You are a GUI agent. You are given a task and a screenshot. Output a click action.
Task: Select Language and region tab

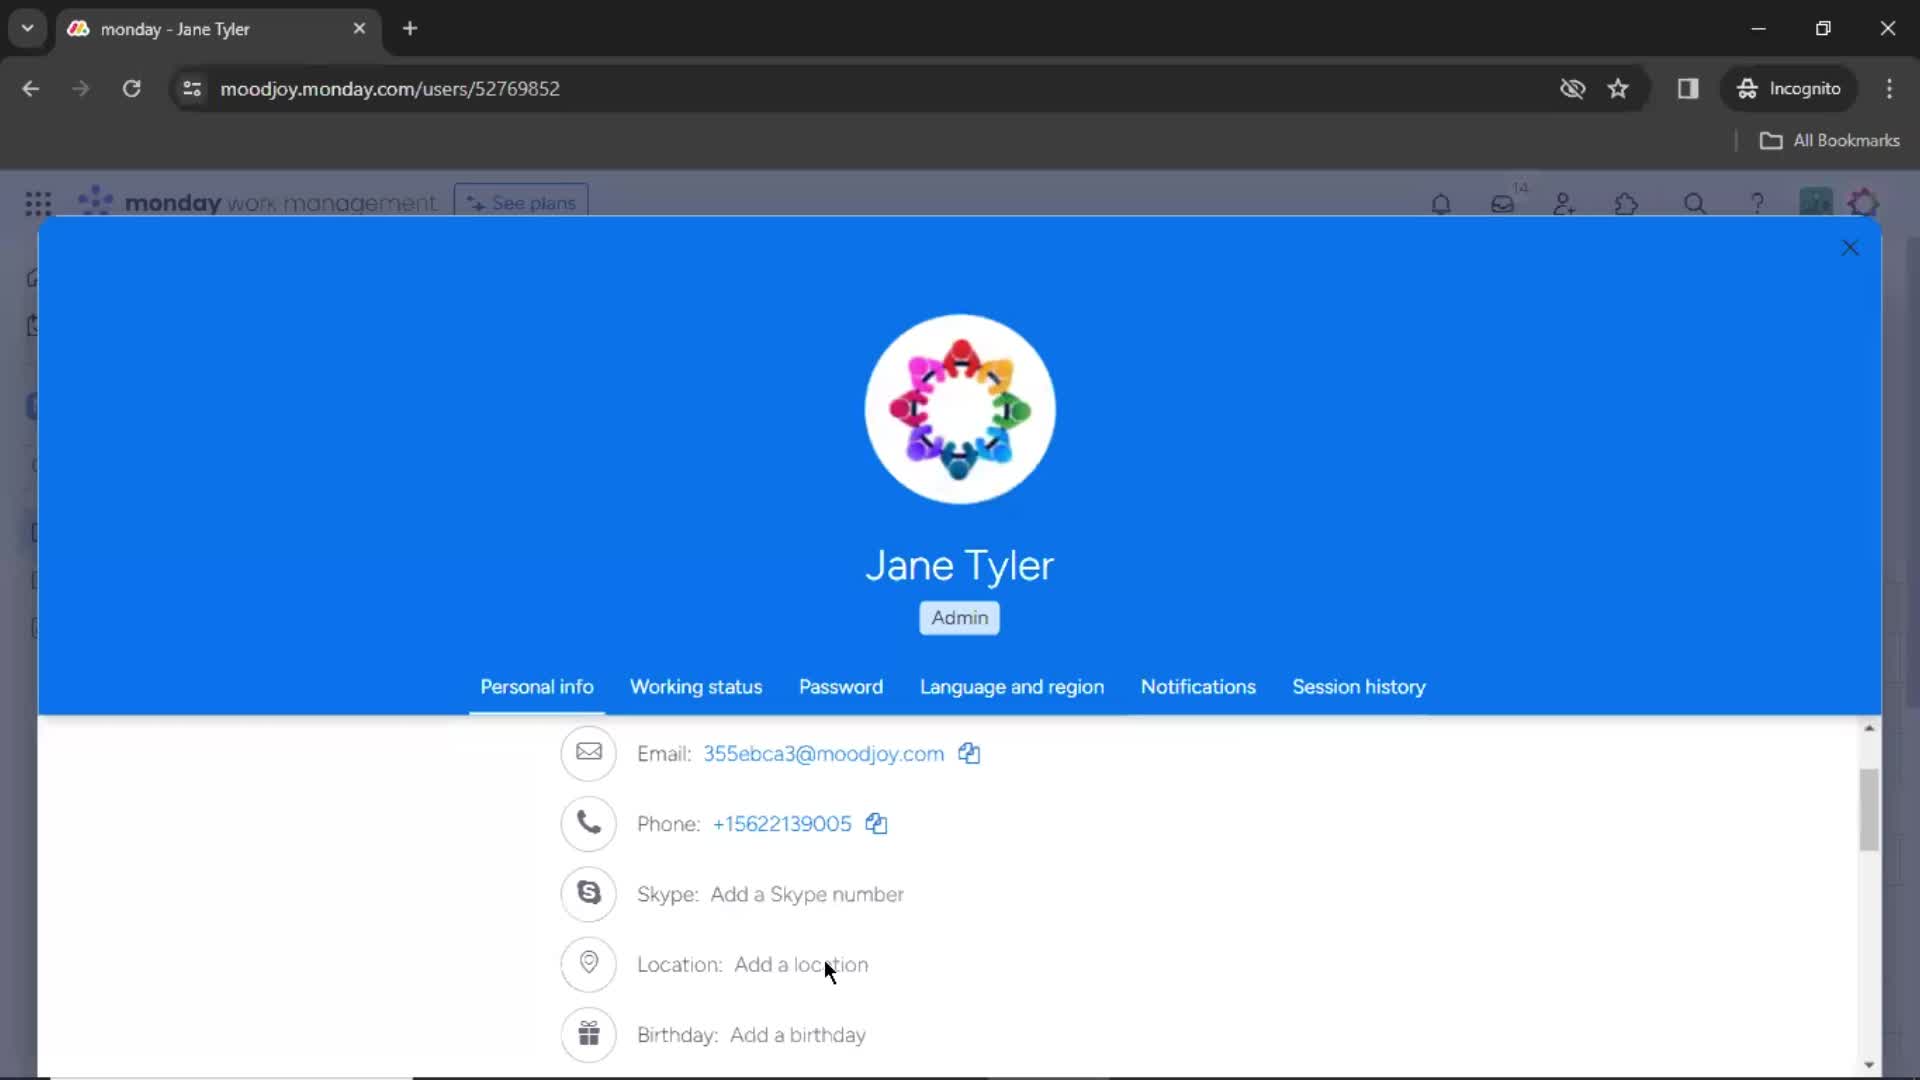click(1013, 687)
